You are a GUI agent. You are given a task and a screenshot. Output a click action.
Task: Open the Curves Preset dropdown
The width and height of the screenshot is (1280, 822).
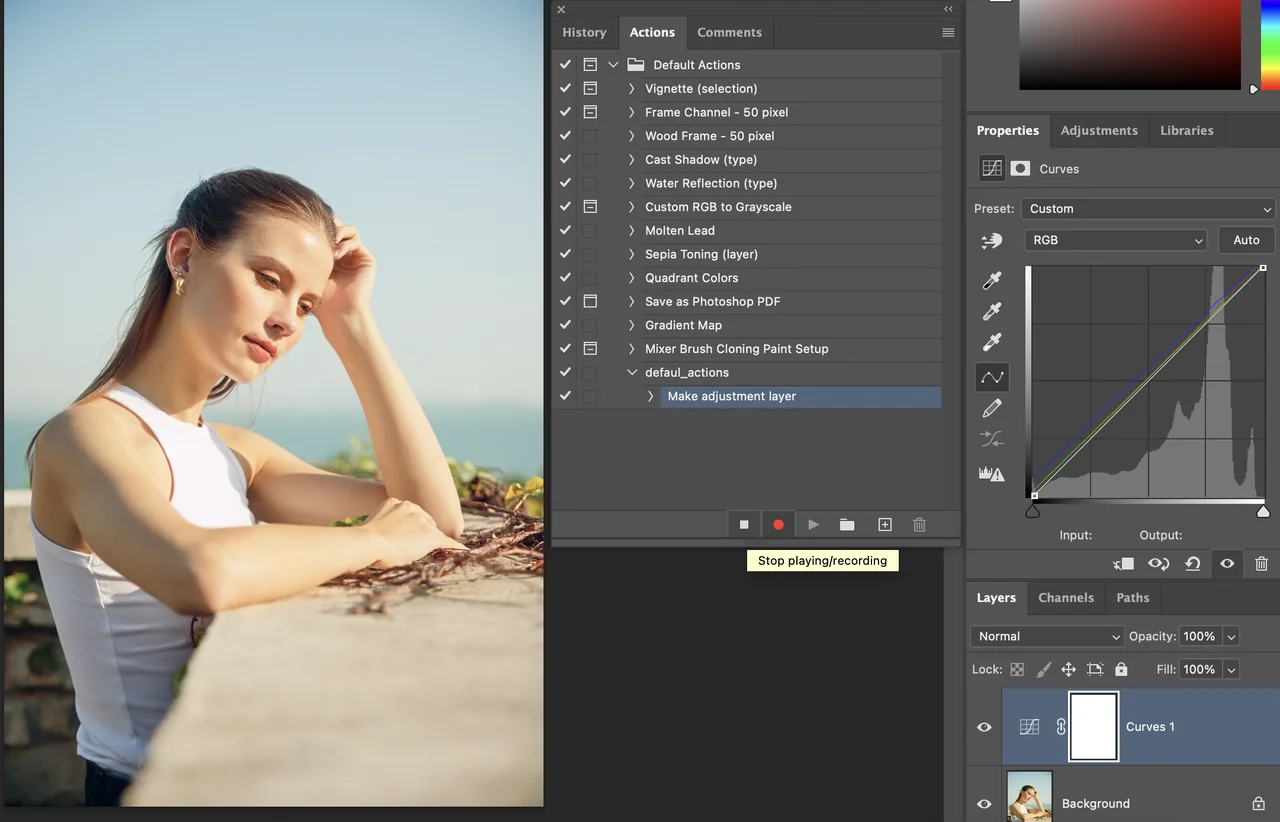click(x=1148, y=209)
